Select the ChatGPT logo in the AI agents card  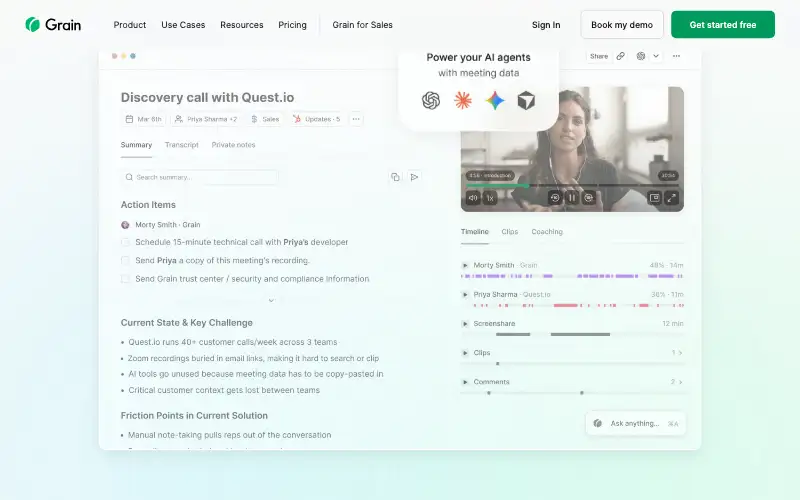click(x=431, y=101)
